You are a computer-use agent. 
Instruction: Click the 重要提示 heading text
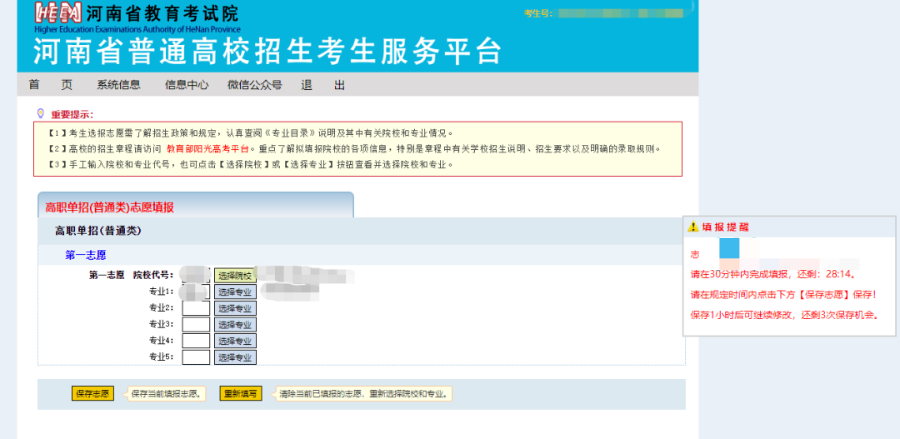(72, 114)
